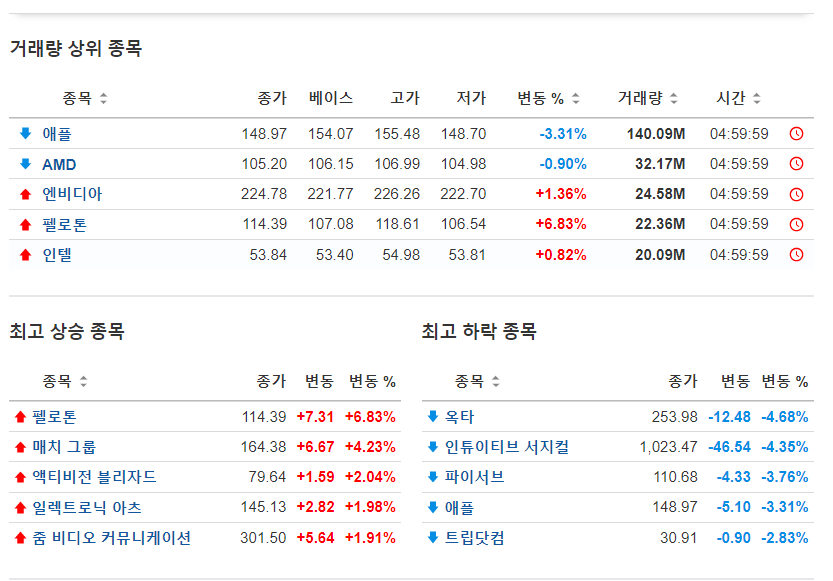Open 애플 link in volume leaders table
This screenshot has width=833, height=581.
click(x=57, y=134)
